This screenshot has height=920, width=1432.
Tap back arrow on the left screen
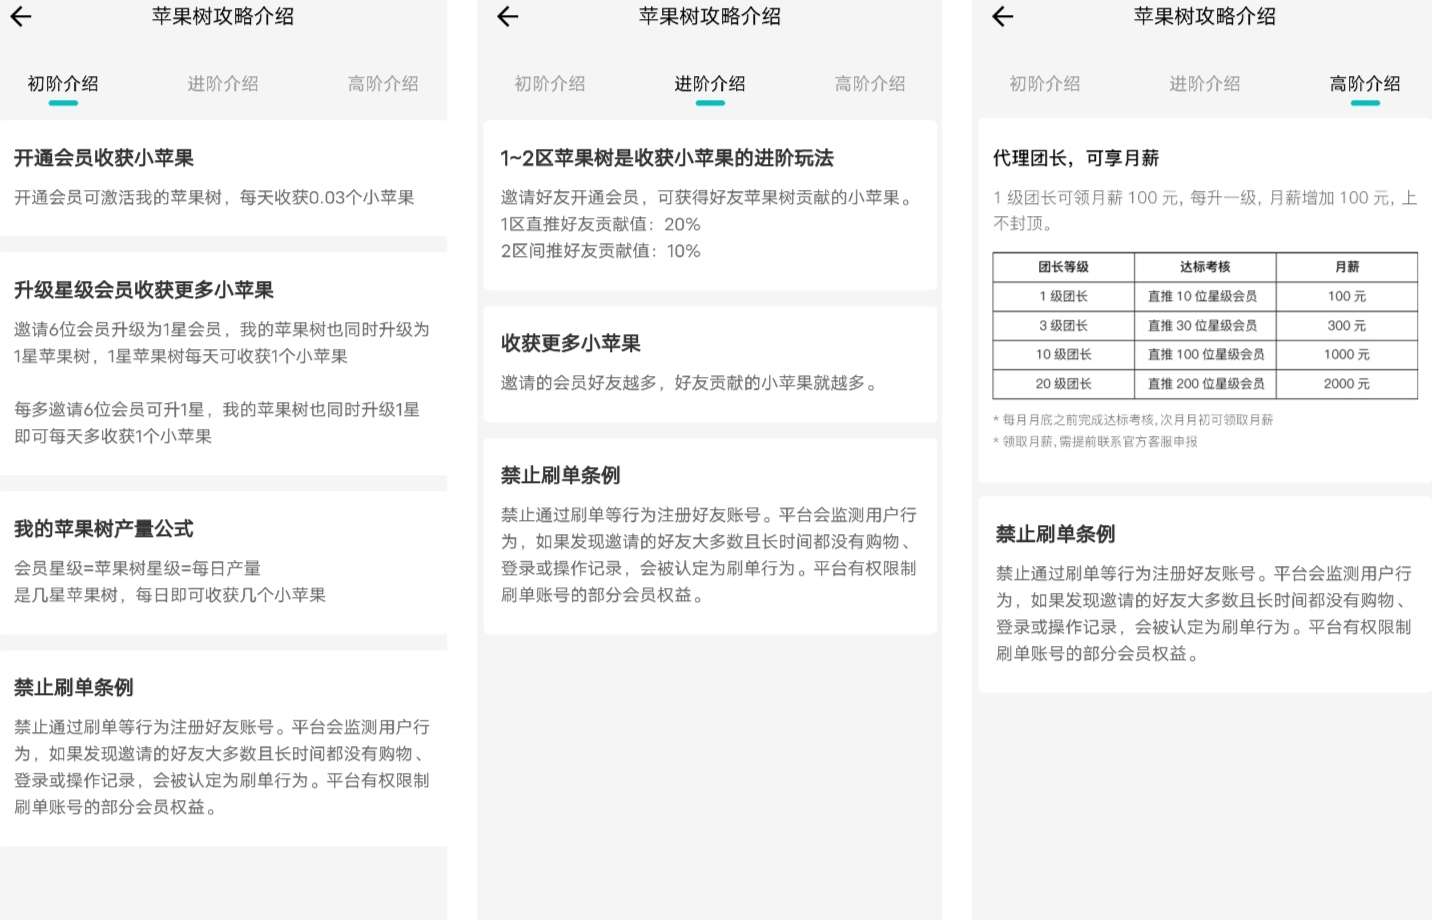[21, 16]
